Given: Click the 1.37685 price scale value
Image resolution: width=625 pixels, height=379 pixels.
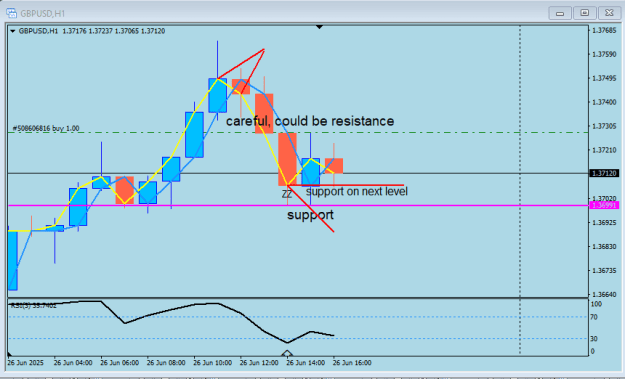Looking at the screenshot, I should [604, 30].
